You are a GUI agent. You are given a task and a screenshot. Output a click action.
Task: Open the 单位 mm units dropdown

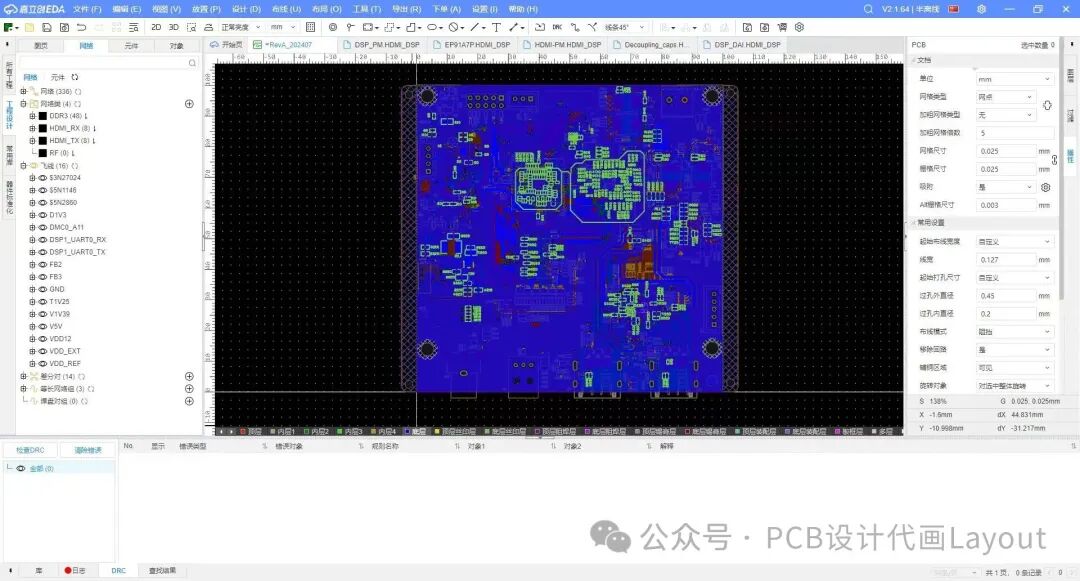(x=1015, y=79)
